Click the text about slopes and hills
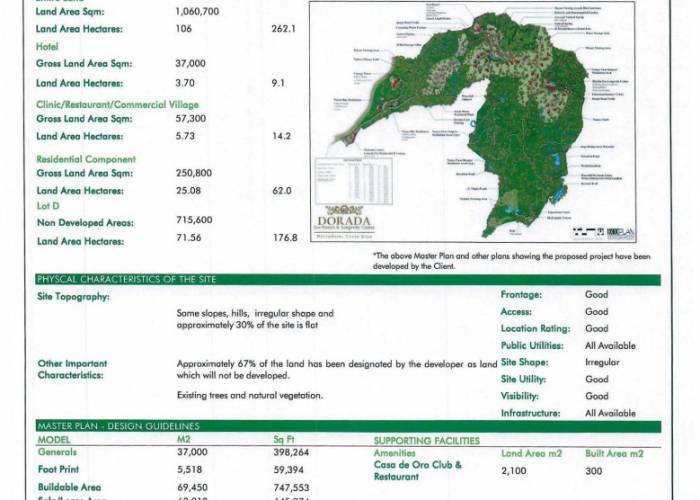 tap(255, 319)
